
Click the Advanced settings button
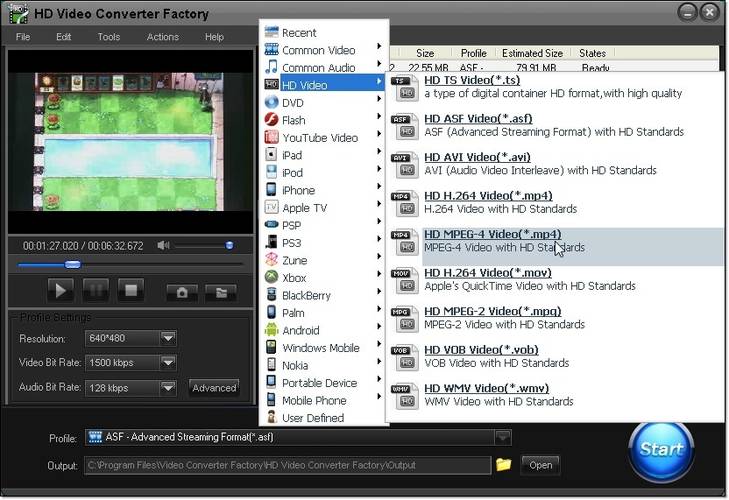(214, 387)
